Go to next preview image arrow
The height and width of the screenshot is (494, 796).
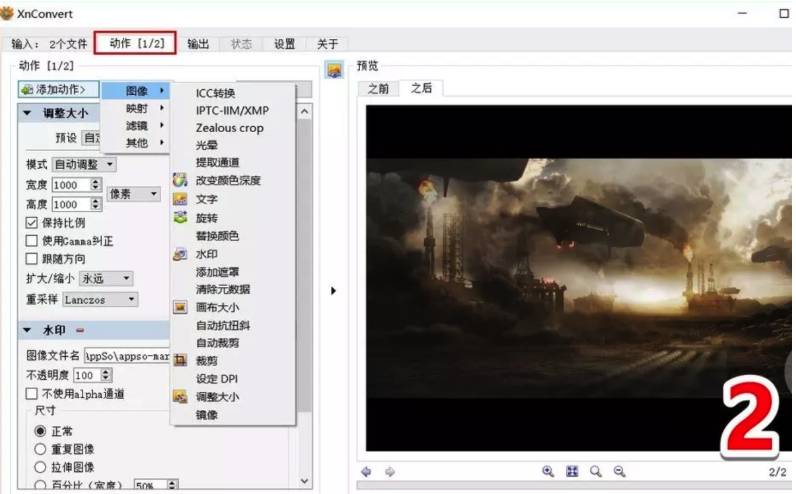point(389,472)
